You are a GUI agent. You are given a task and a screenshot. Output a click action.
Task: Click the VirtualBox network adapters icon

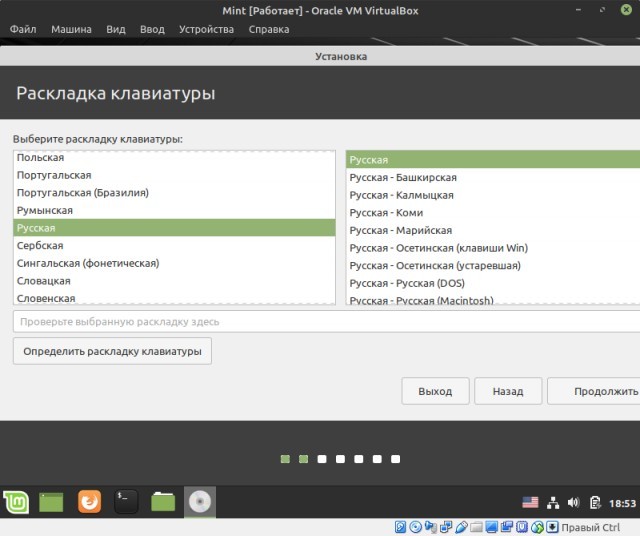pos(446,527)
